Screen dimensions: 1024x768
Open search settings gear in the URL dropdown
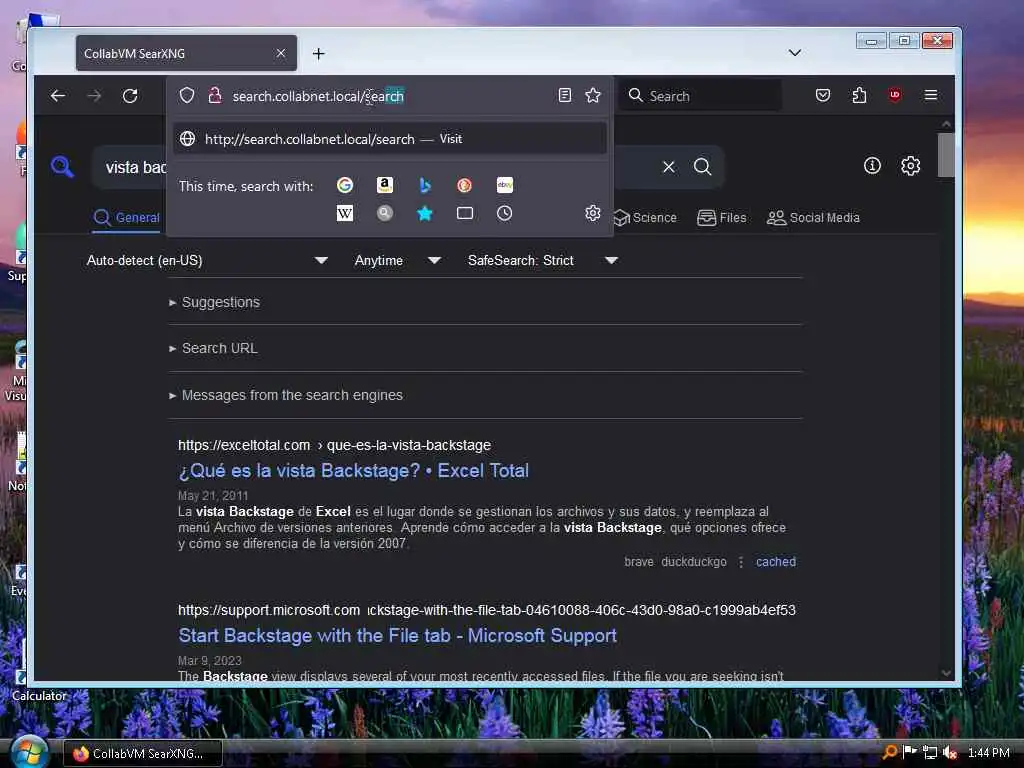pyautogui.click(x=592, y=213)
